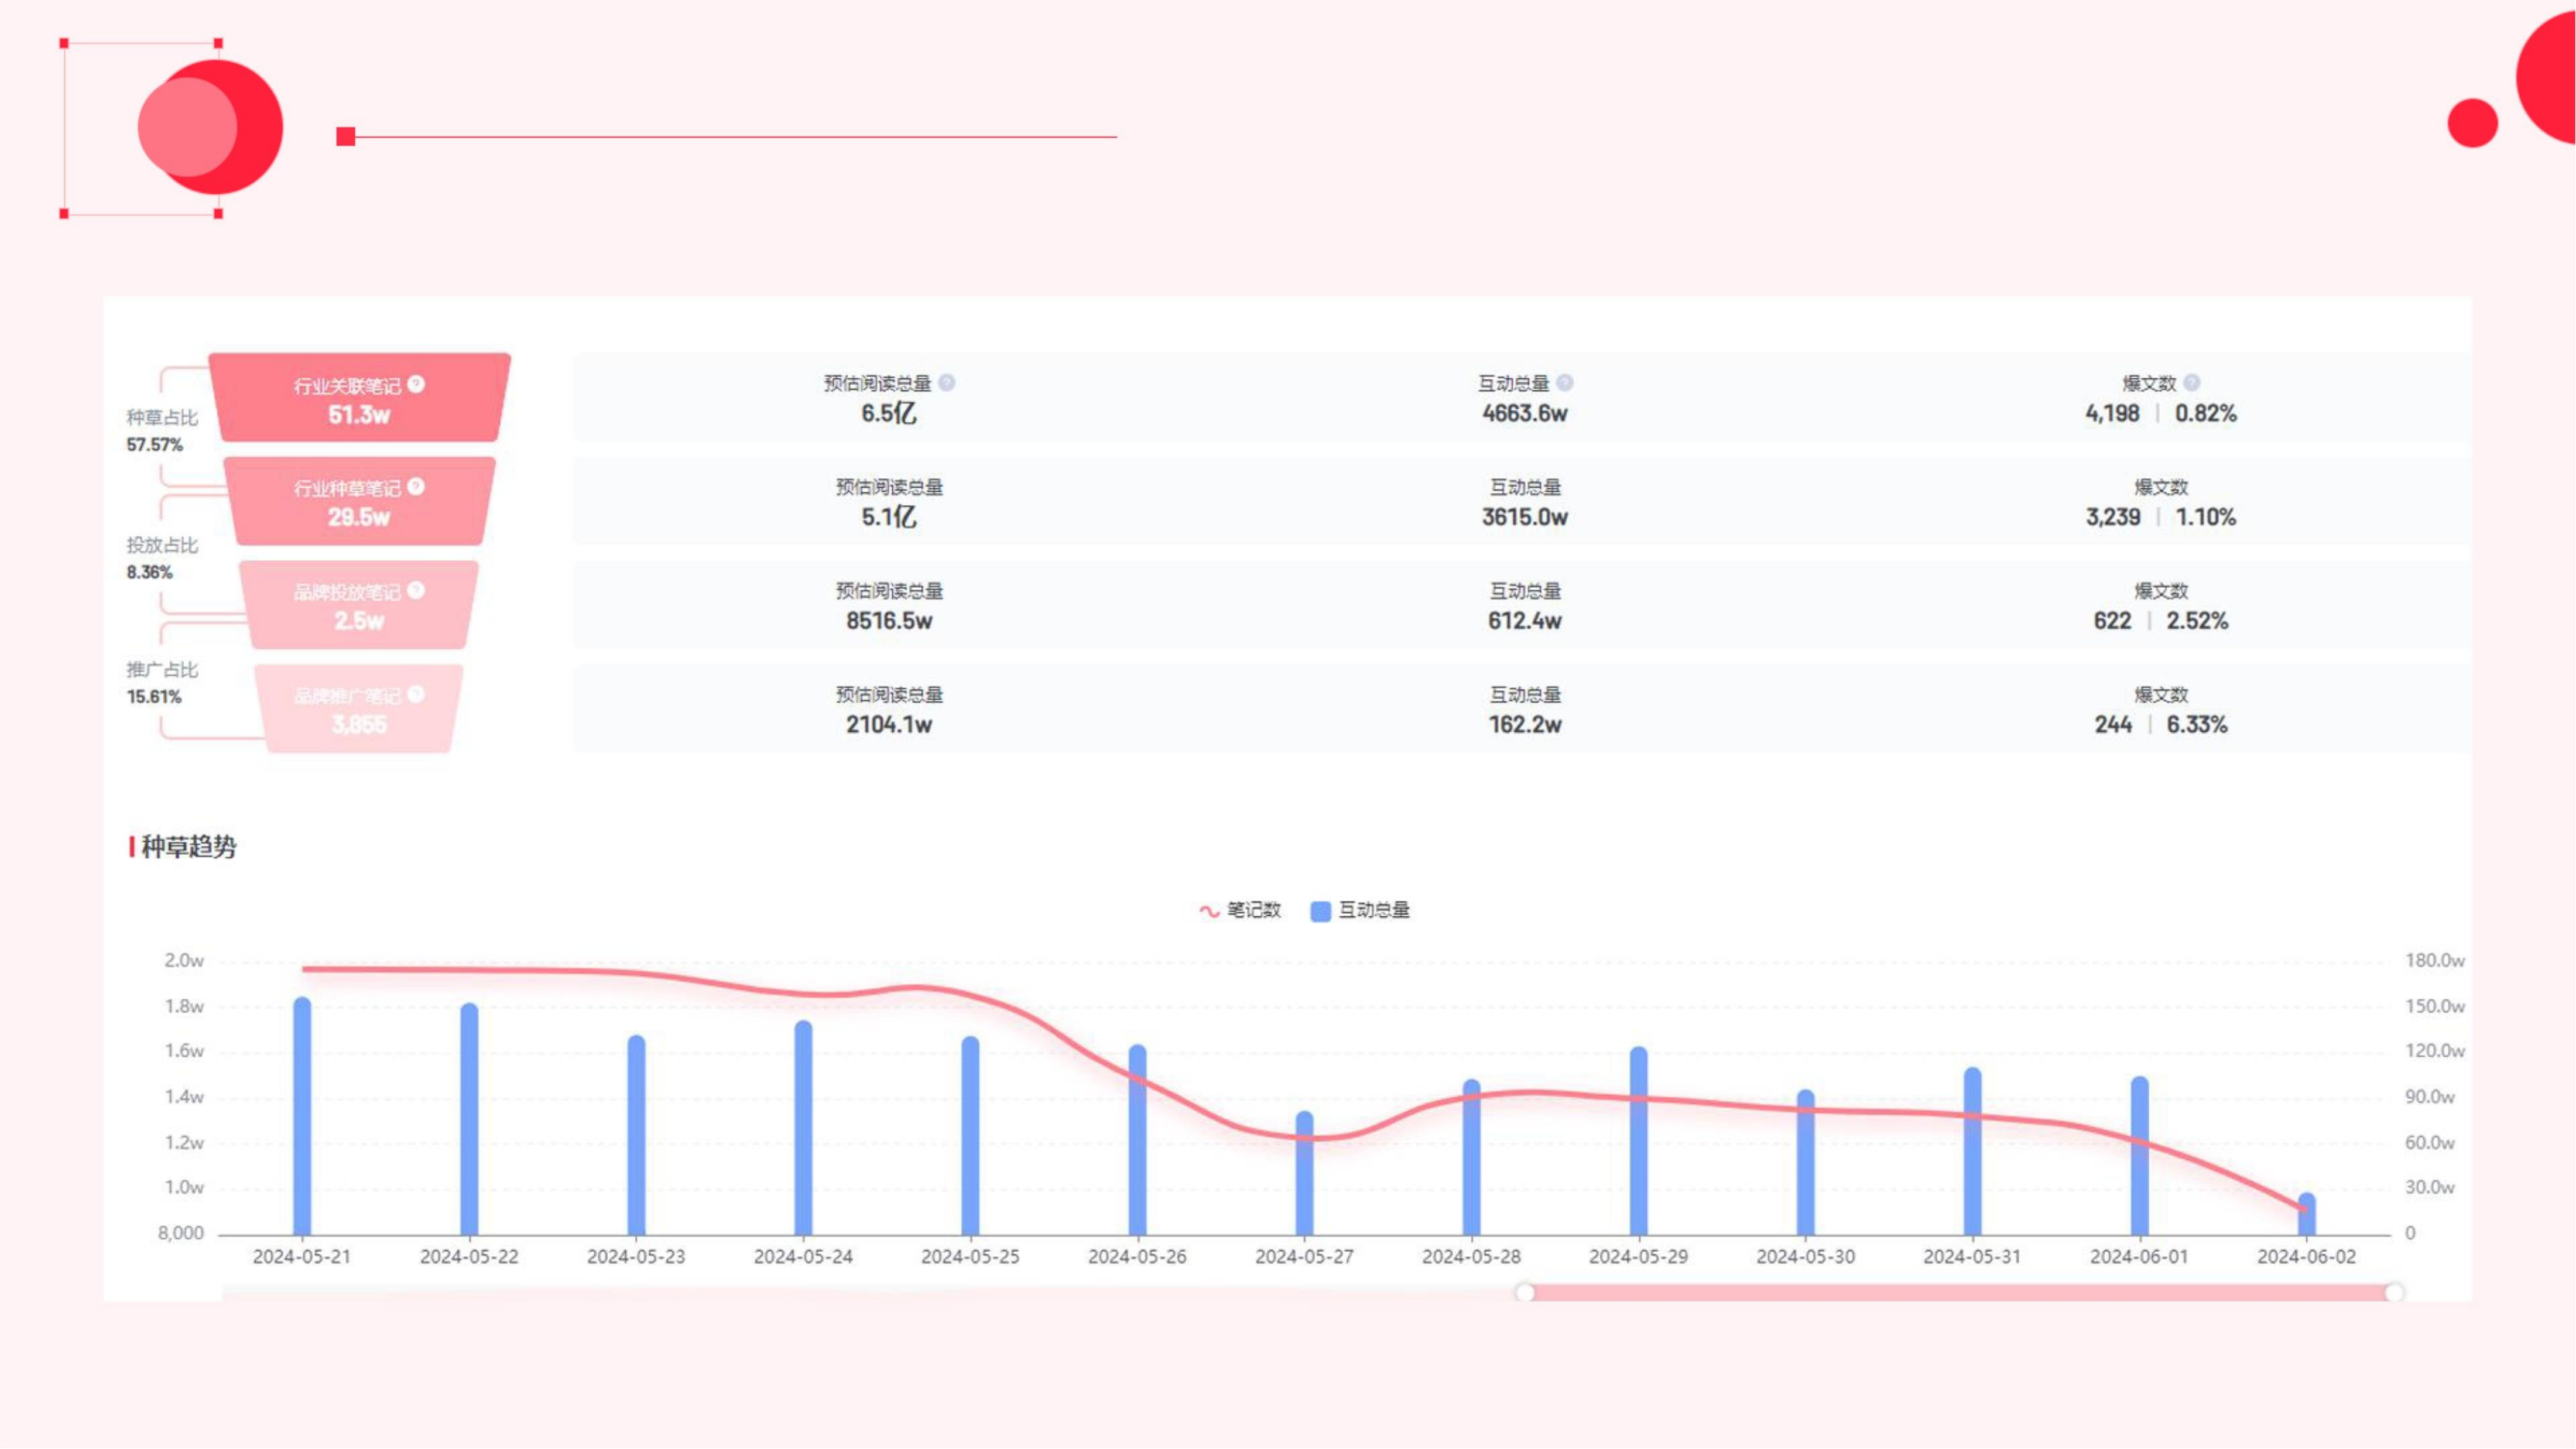Click help icon beside 行业关联笔记

click(x=417, y=384)
